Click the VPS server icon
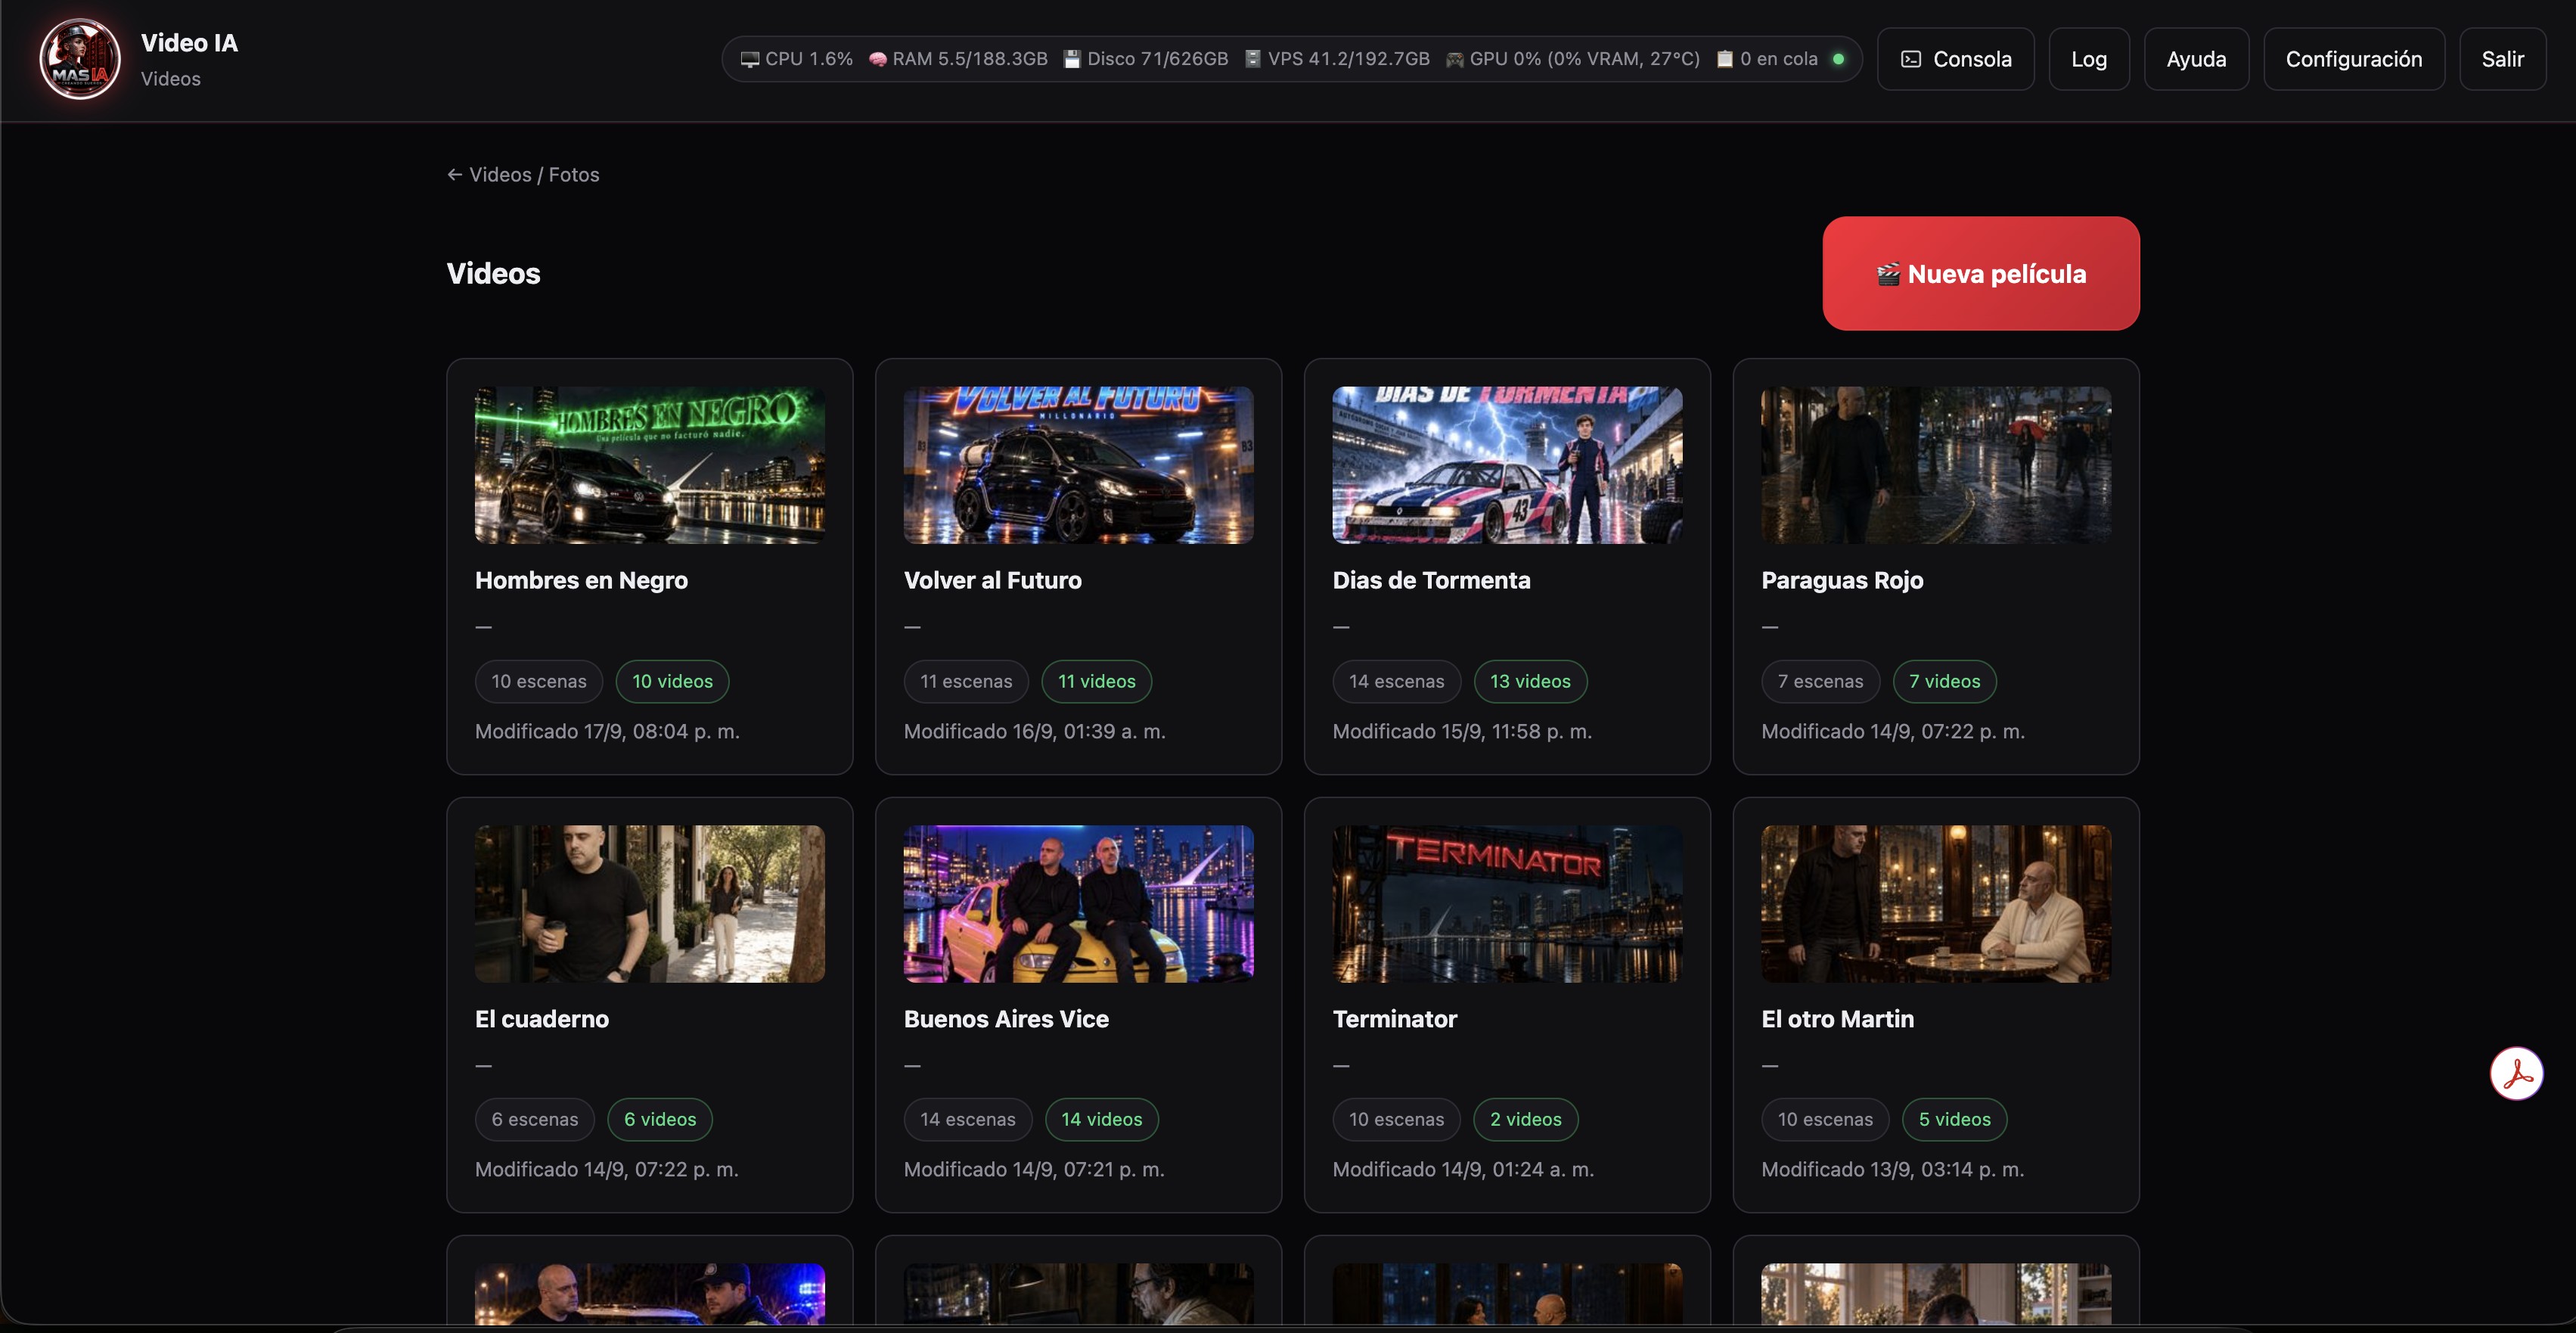This screenshot has height=1333, width=2576. coord(1253,59)
